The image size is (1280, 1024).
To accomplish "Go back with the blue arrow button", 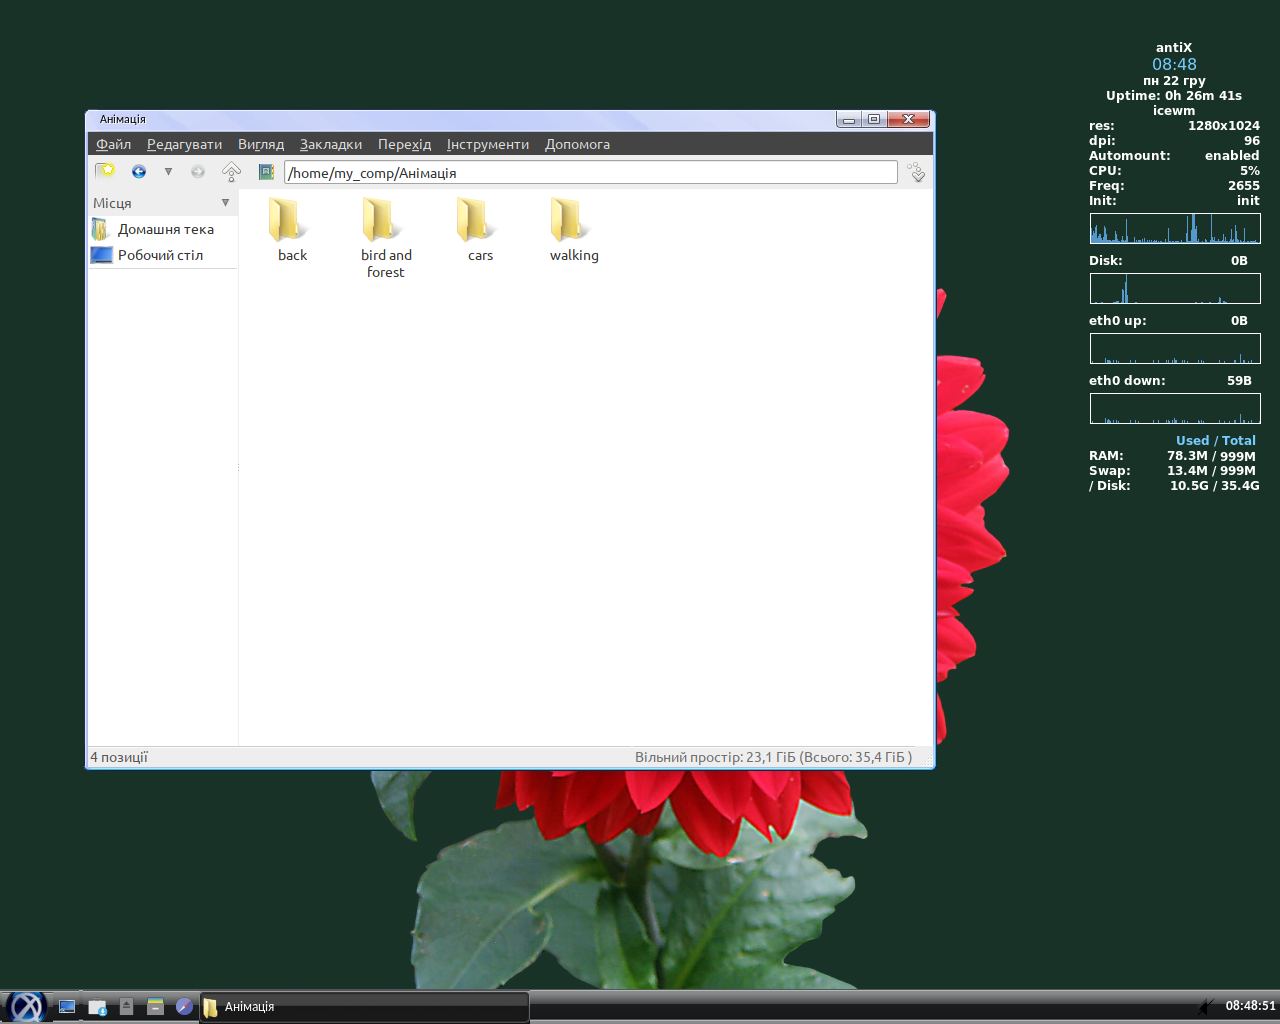I will 139,172.
